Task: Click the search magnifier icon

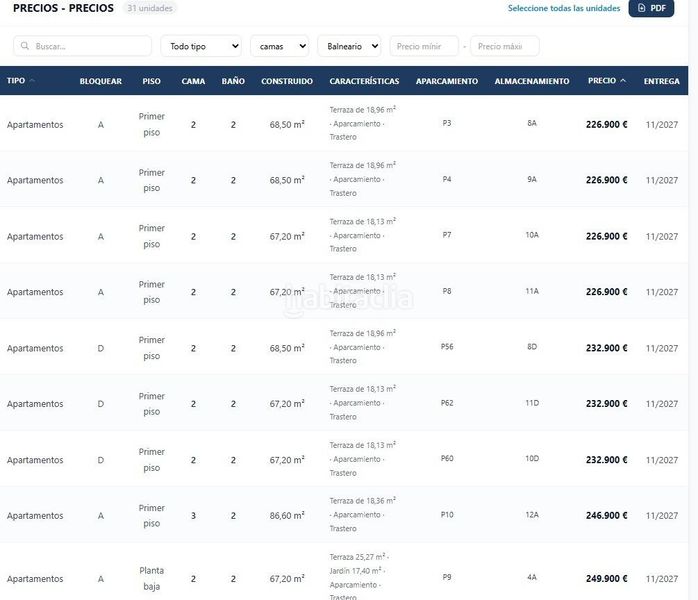Action: (25, 46)
